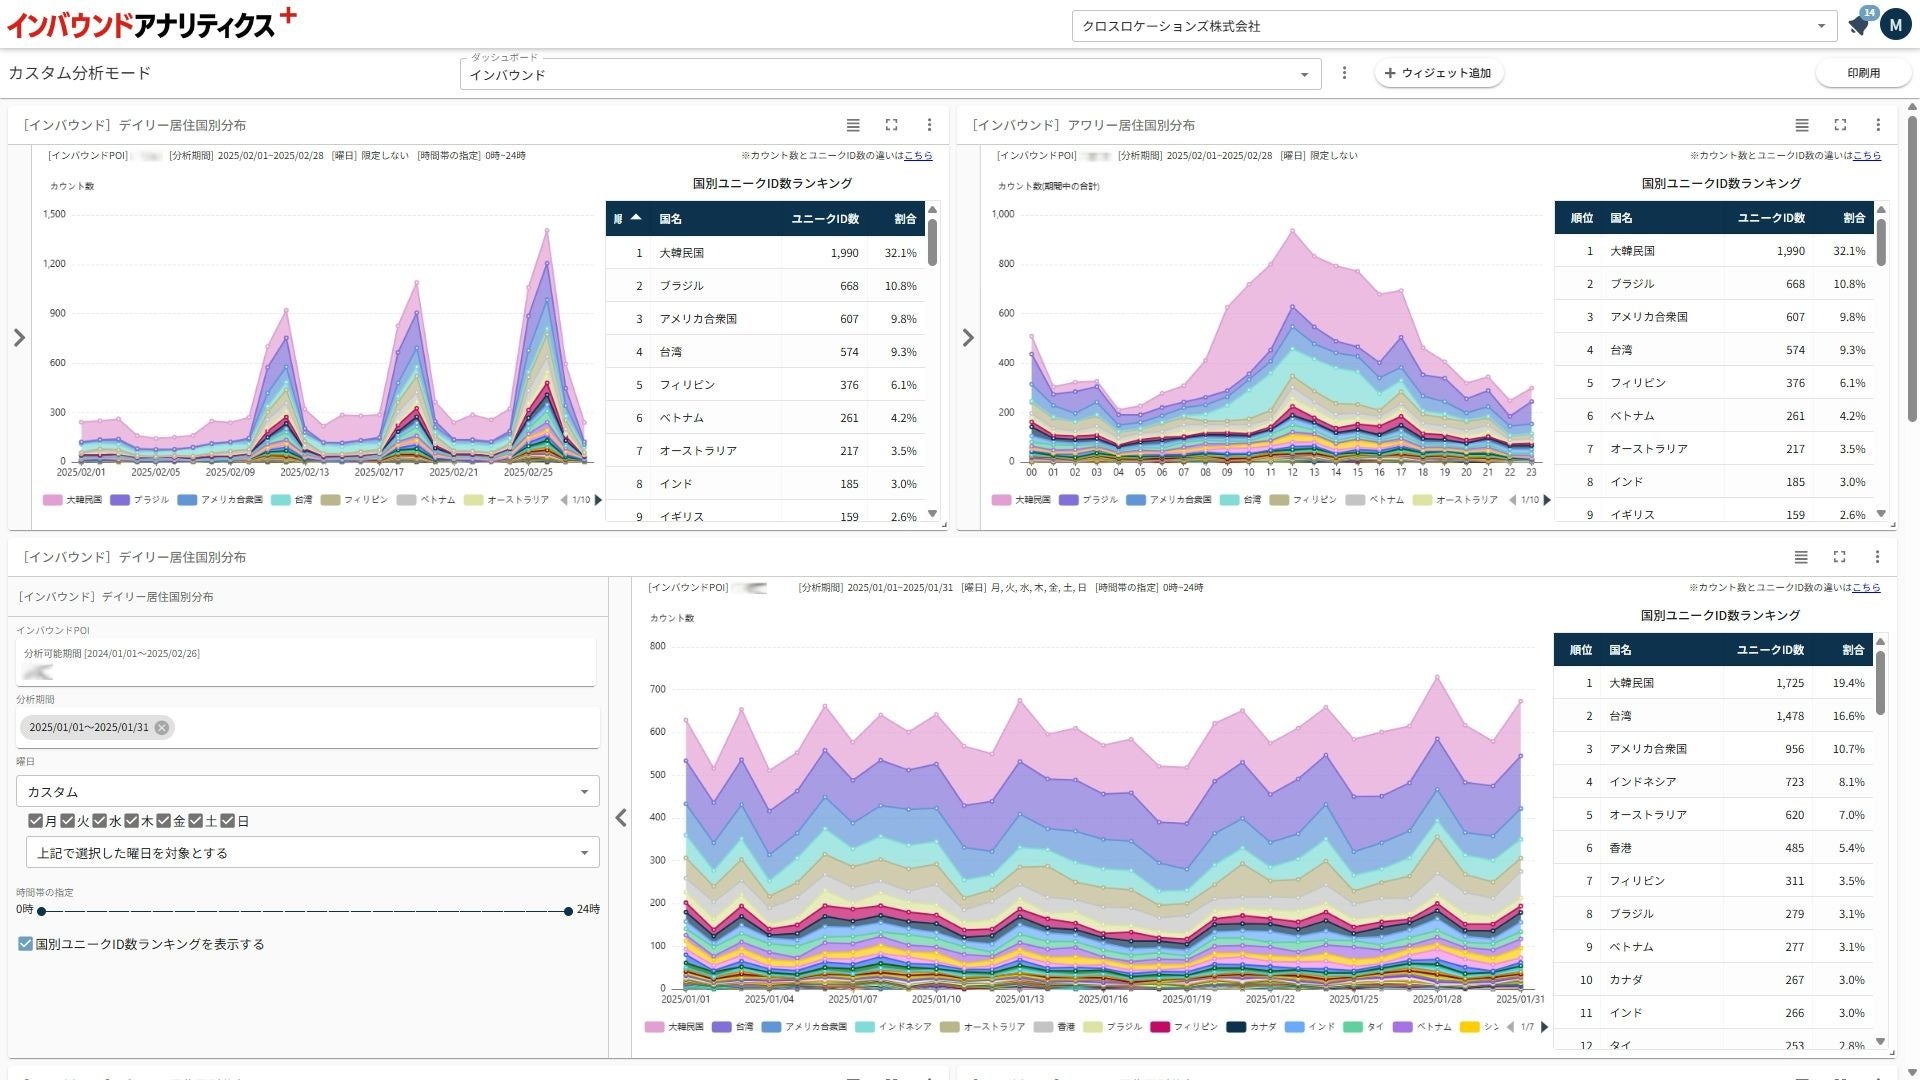Open the 曜日 カスタム dropdown

click(307, 792)
